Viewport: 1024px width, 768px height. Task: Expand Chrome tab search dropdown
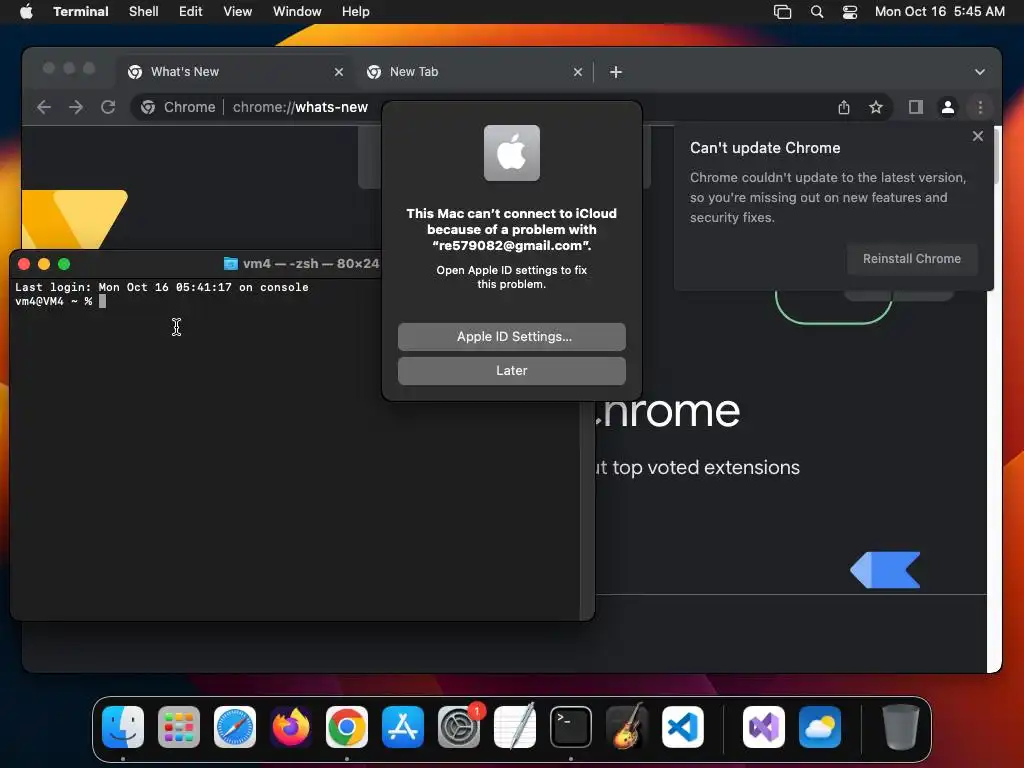pos(980,72)
